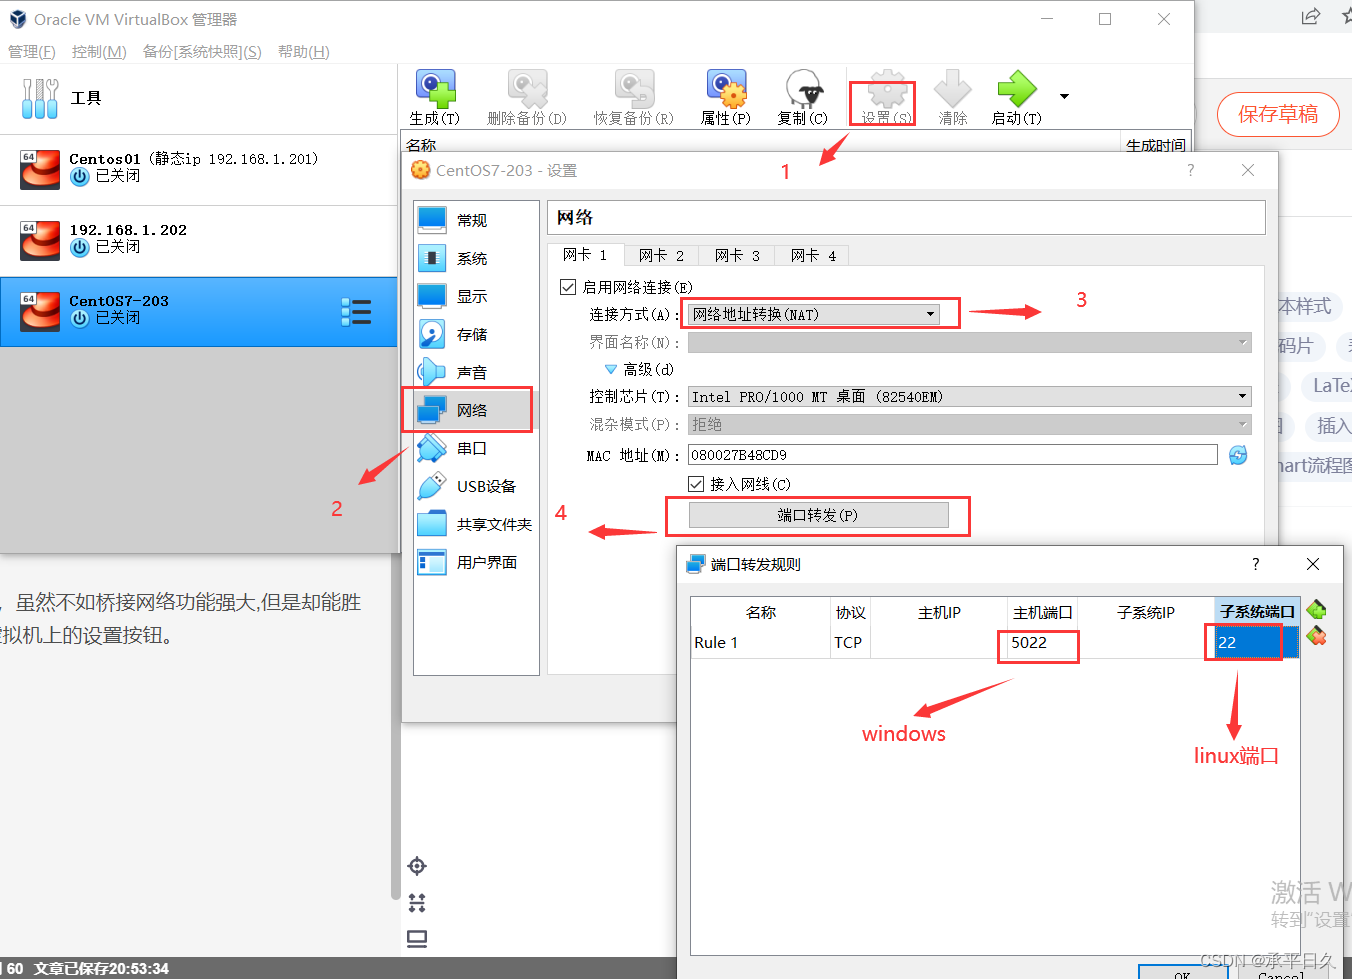Toggle the 接入网线(C) checkbox
This screenshot has height=979, width=1352.
coord(696,484)
